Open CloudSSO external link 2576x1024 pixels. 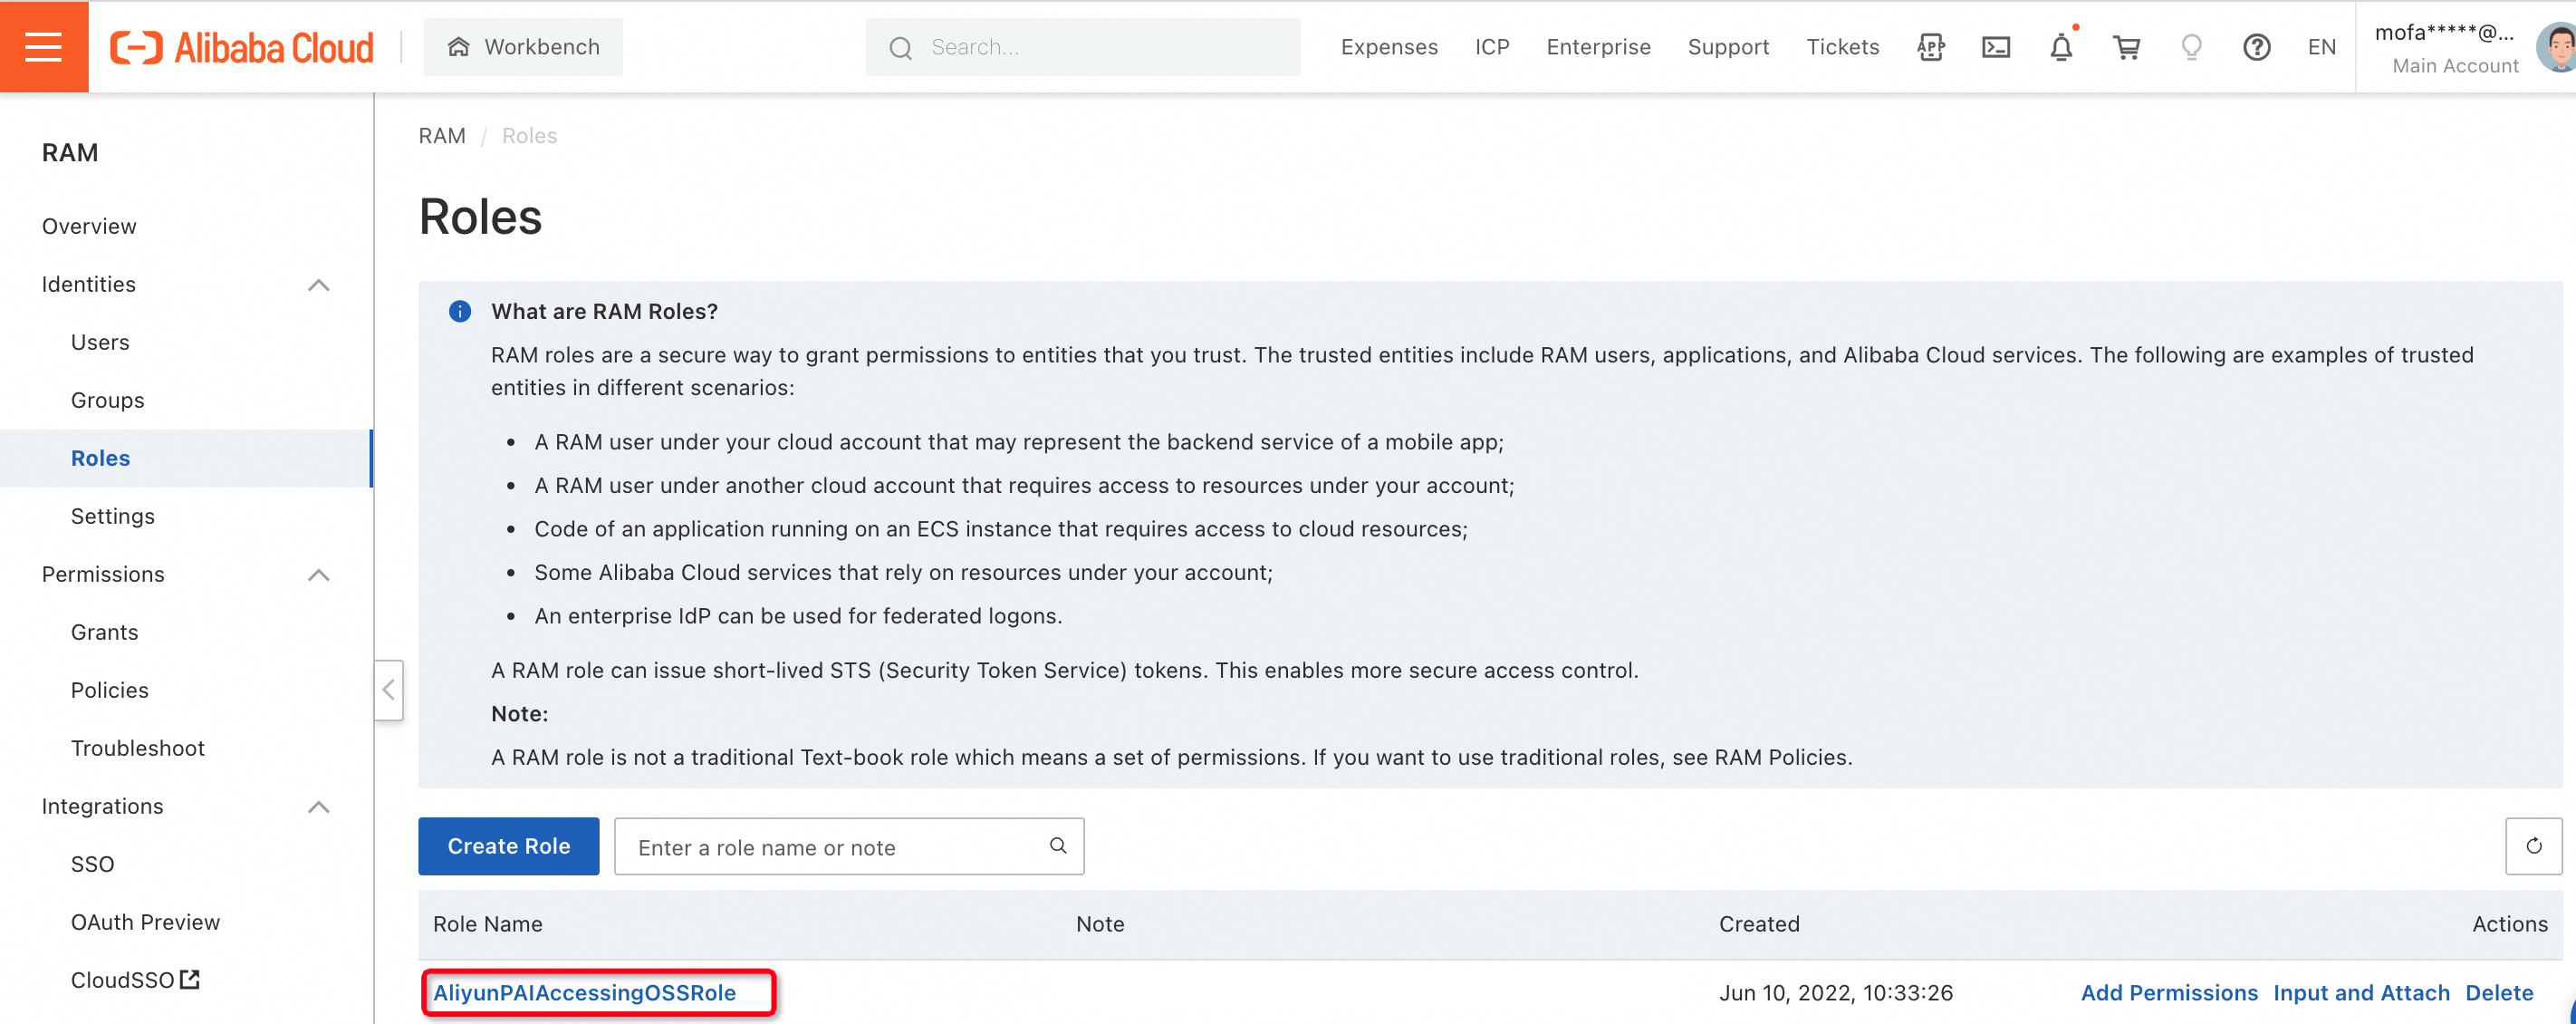pos(135,980)
